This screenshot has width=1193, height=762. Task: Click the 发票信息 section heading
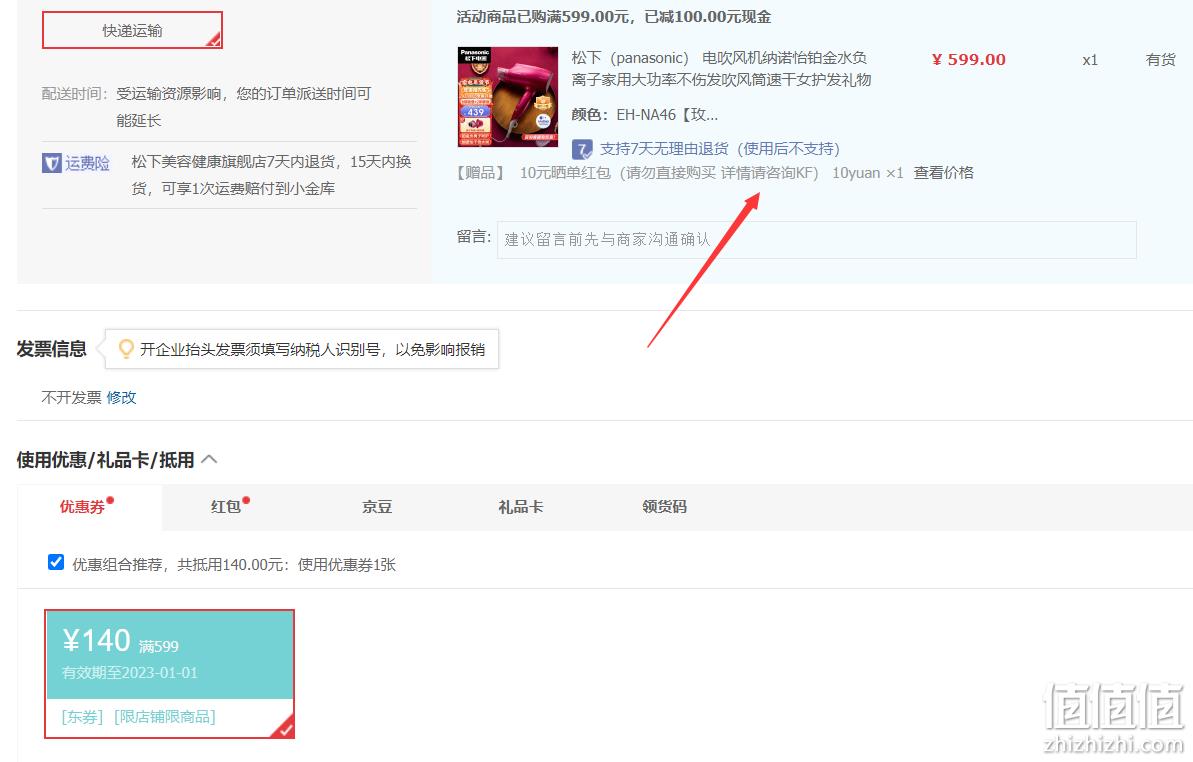click(x=51, y=349)
